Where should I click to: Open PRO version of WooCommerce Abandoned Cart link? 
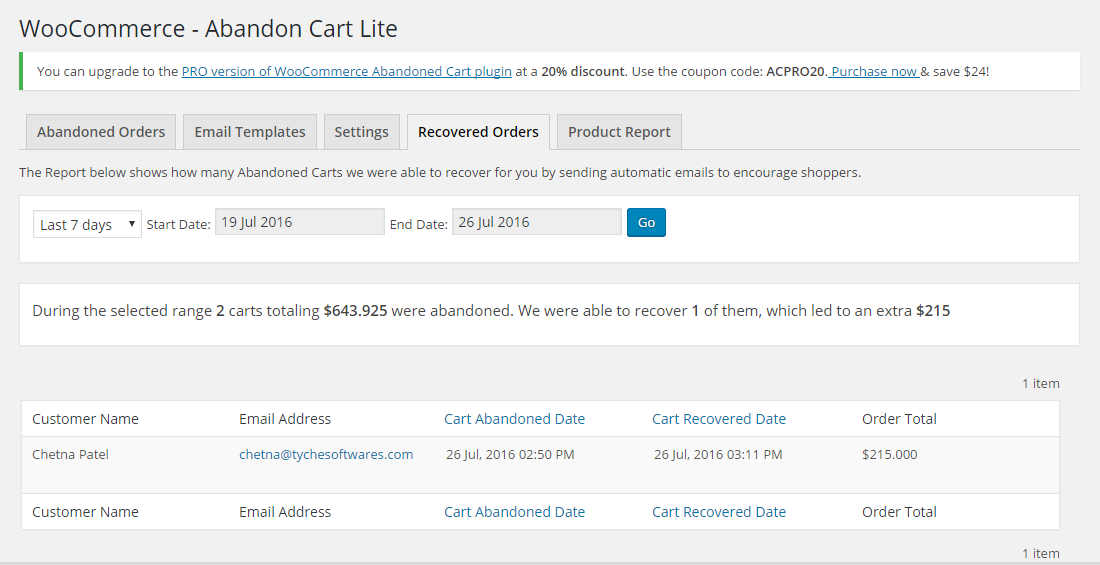[x=347, y=72]
